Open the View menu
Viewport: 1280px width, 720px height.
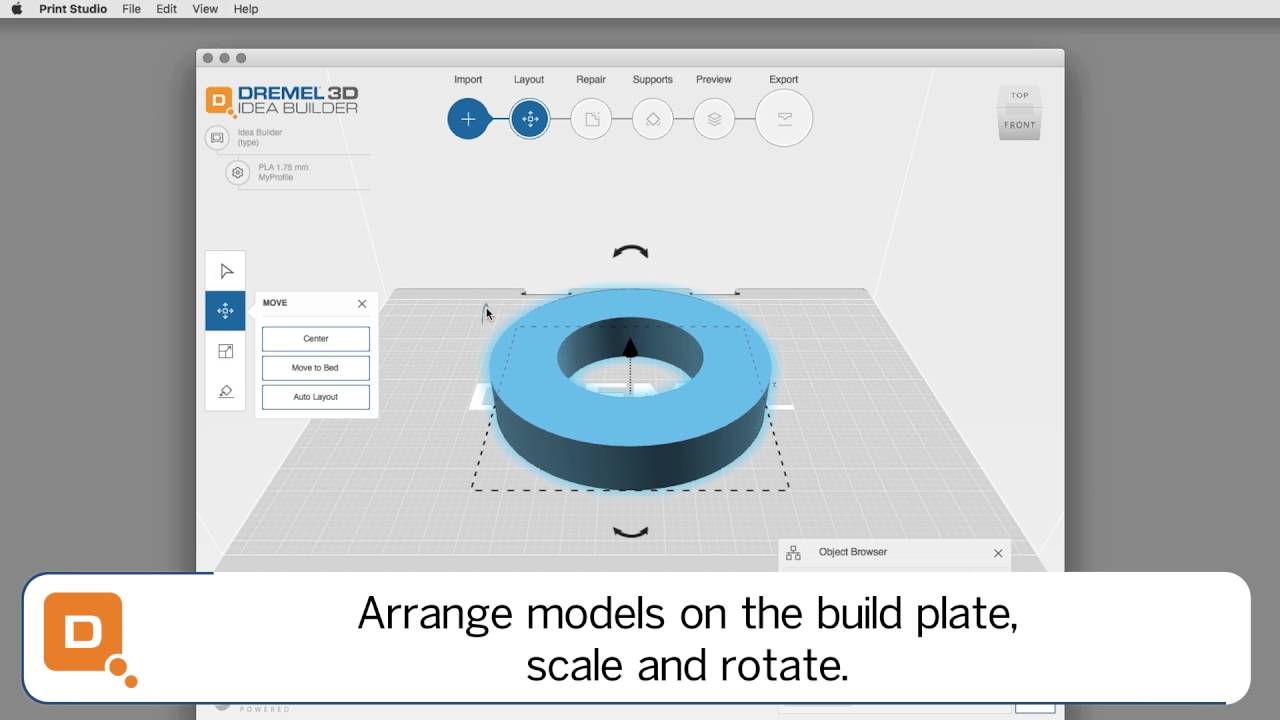tap(205, 9)
